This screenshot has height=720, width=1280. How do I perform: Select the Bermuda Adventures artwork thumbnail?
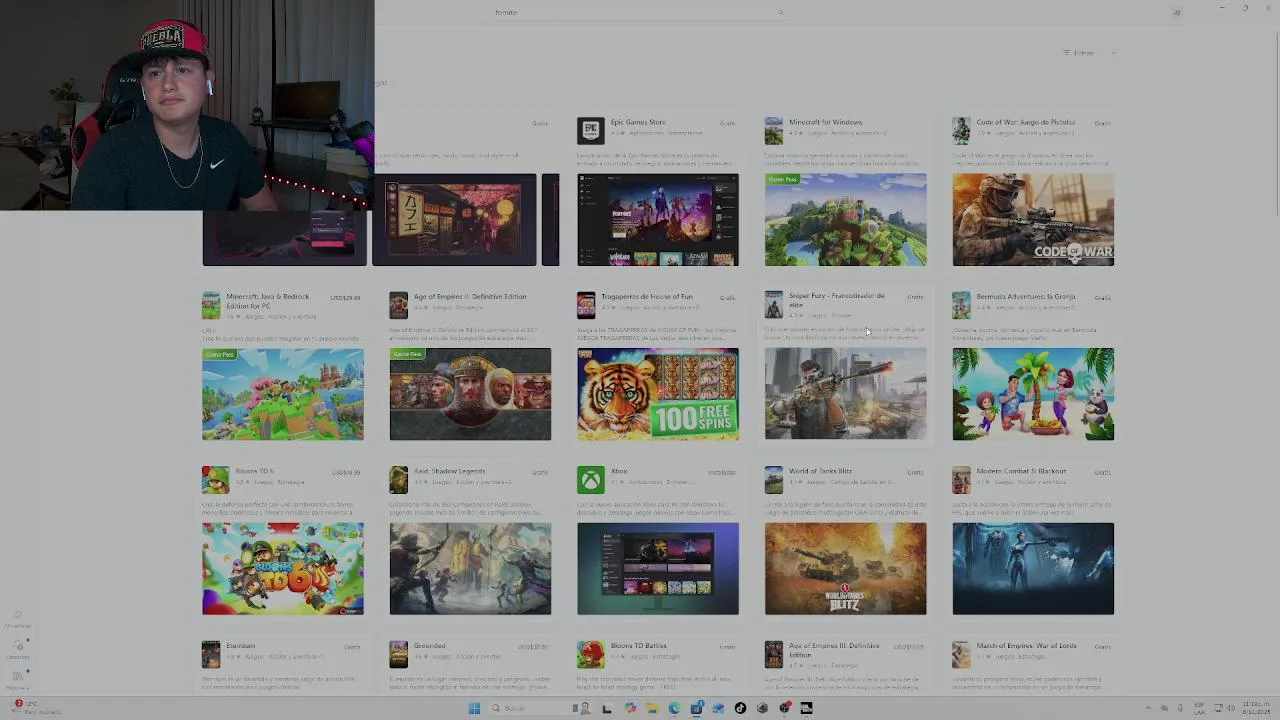click(1033, 394)
